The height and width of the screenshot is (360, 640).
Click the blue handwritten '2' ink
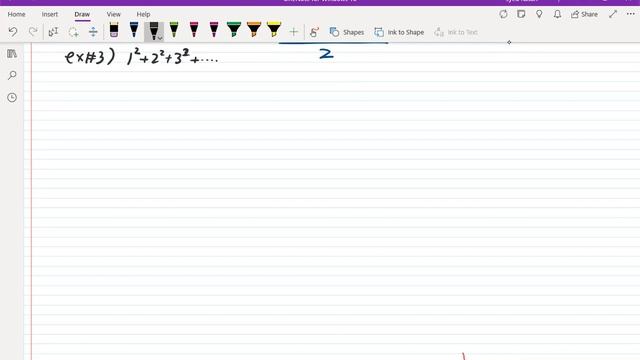pos(326,54)
